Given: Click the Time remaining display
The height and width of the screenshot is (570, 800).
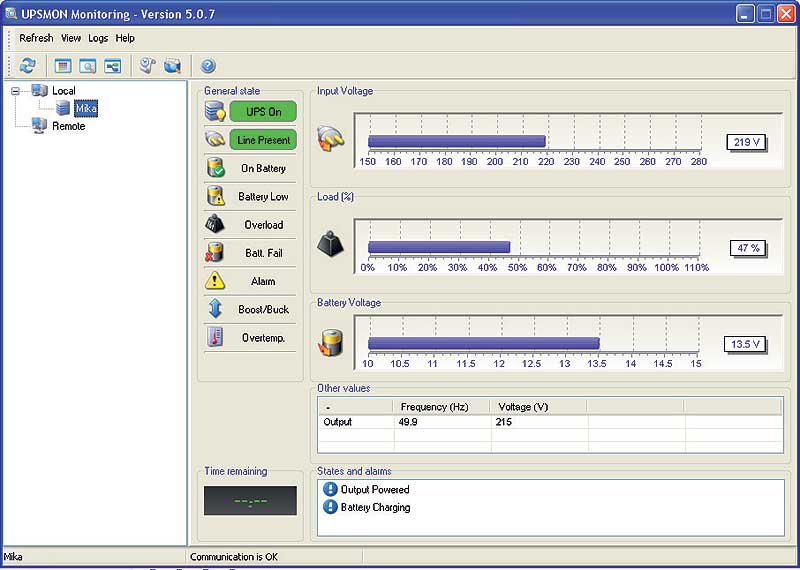Looking at the screenshot, I should click(x=250, y=501).
